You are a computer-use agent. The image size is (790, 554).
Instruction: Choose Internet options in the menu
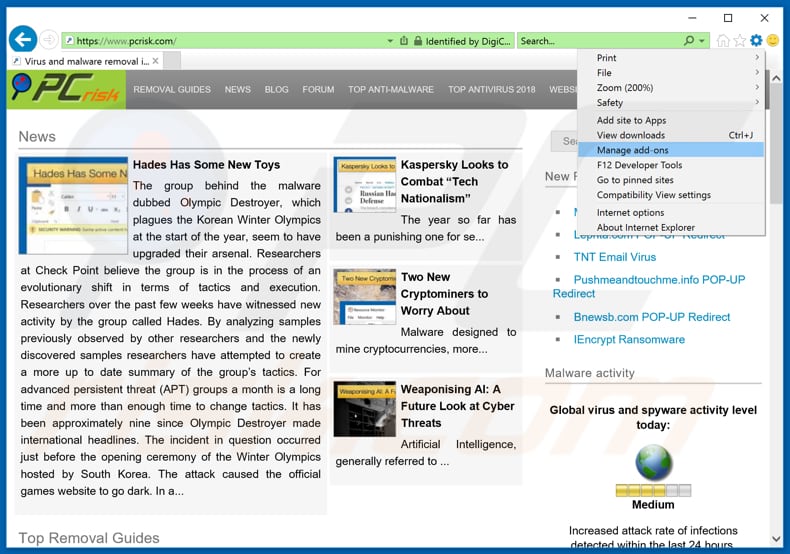tap(630, 212)
